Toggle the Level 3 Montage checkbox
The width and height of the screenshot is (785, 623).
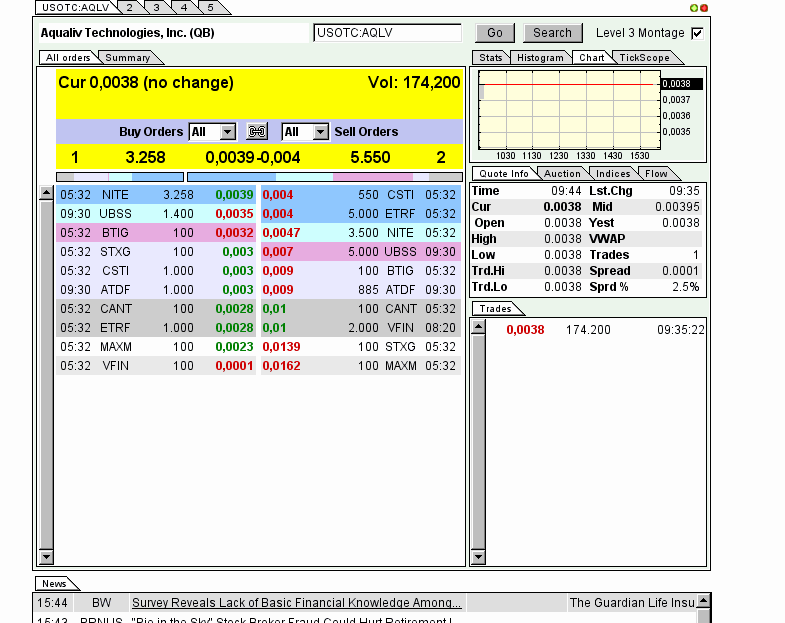click(x=696, y=34)
